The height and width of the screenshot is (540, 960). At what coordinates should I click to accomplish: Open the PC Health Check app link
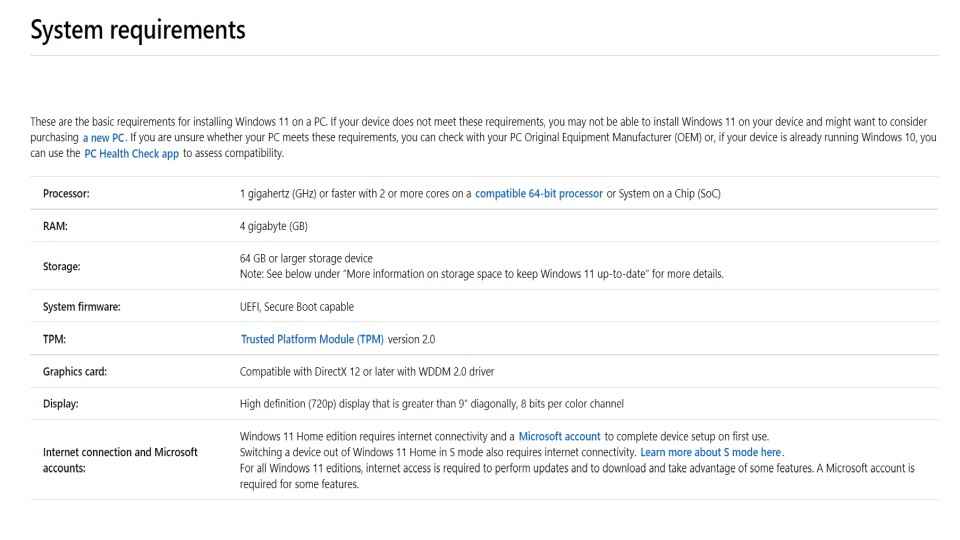coord(131,154)
